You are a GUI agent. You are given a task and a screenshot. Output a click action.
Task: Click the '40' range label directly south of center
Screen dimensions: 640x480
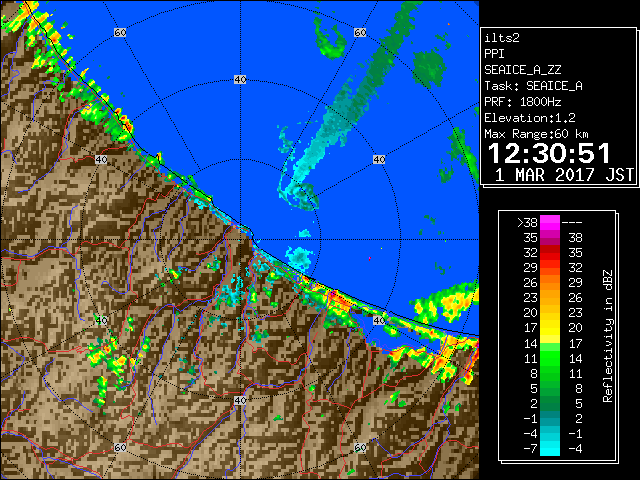tap(240, 400)
